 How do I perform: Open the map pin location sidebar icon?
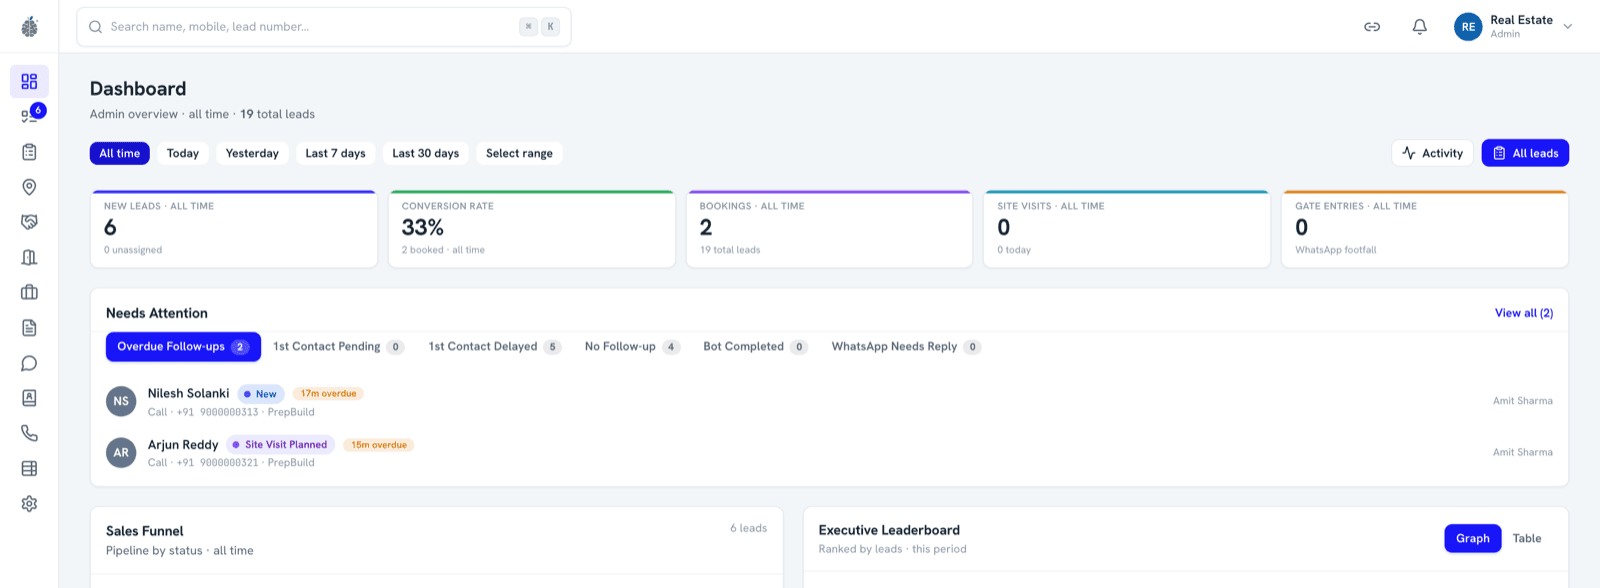(29, 187)
